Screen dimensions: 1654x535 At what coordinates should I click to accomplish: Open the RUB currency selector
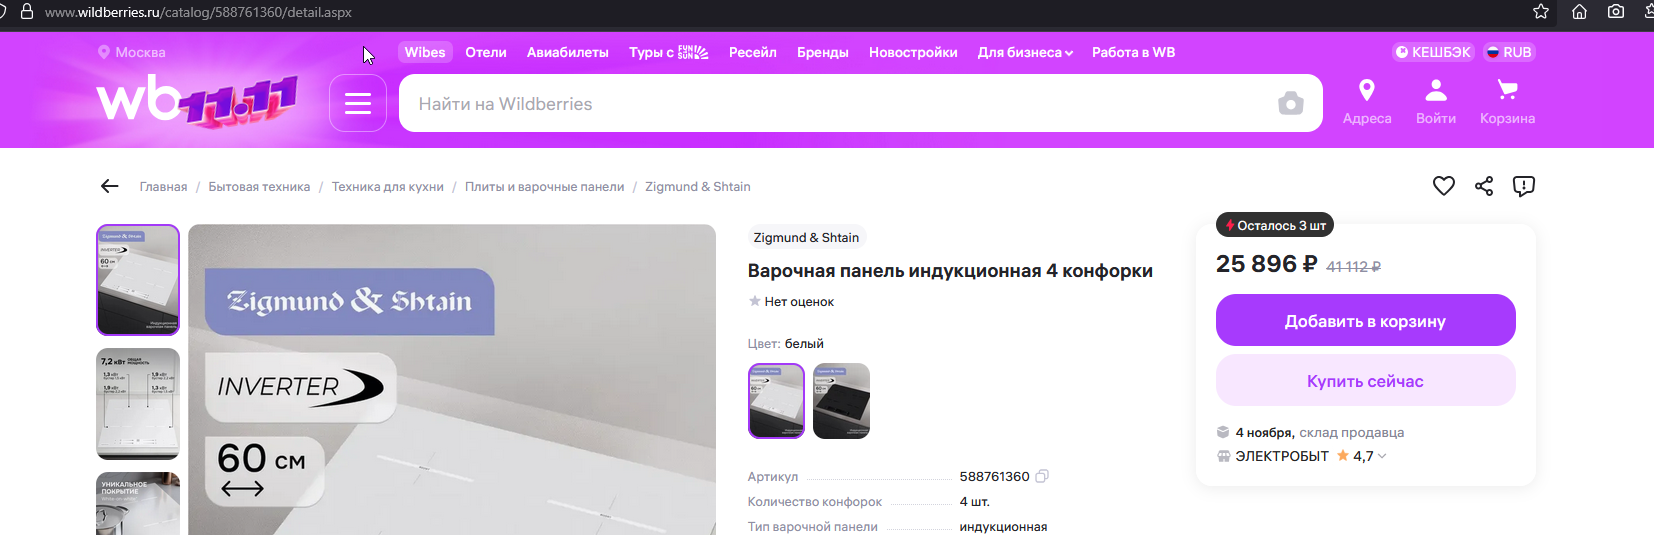[x=1509, y=52]
